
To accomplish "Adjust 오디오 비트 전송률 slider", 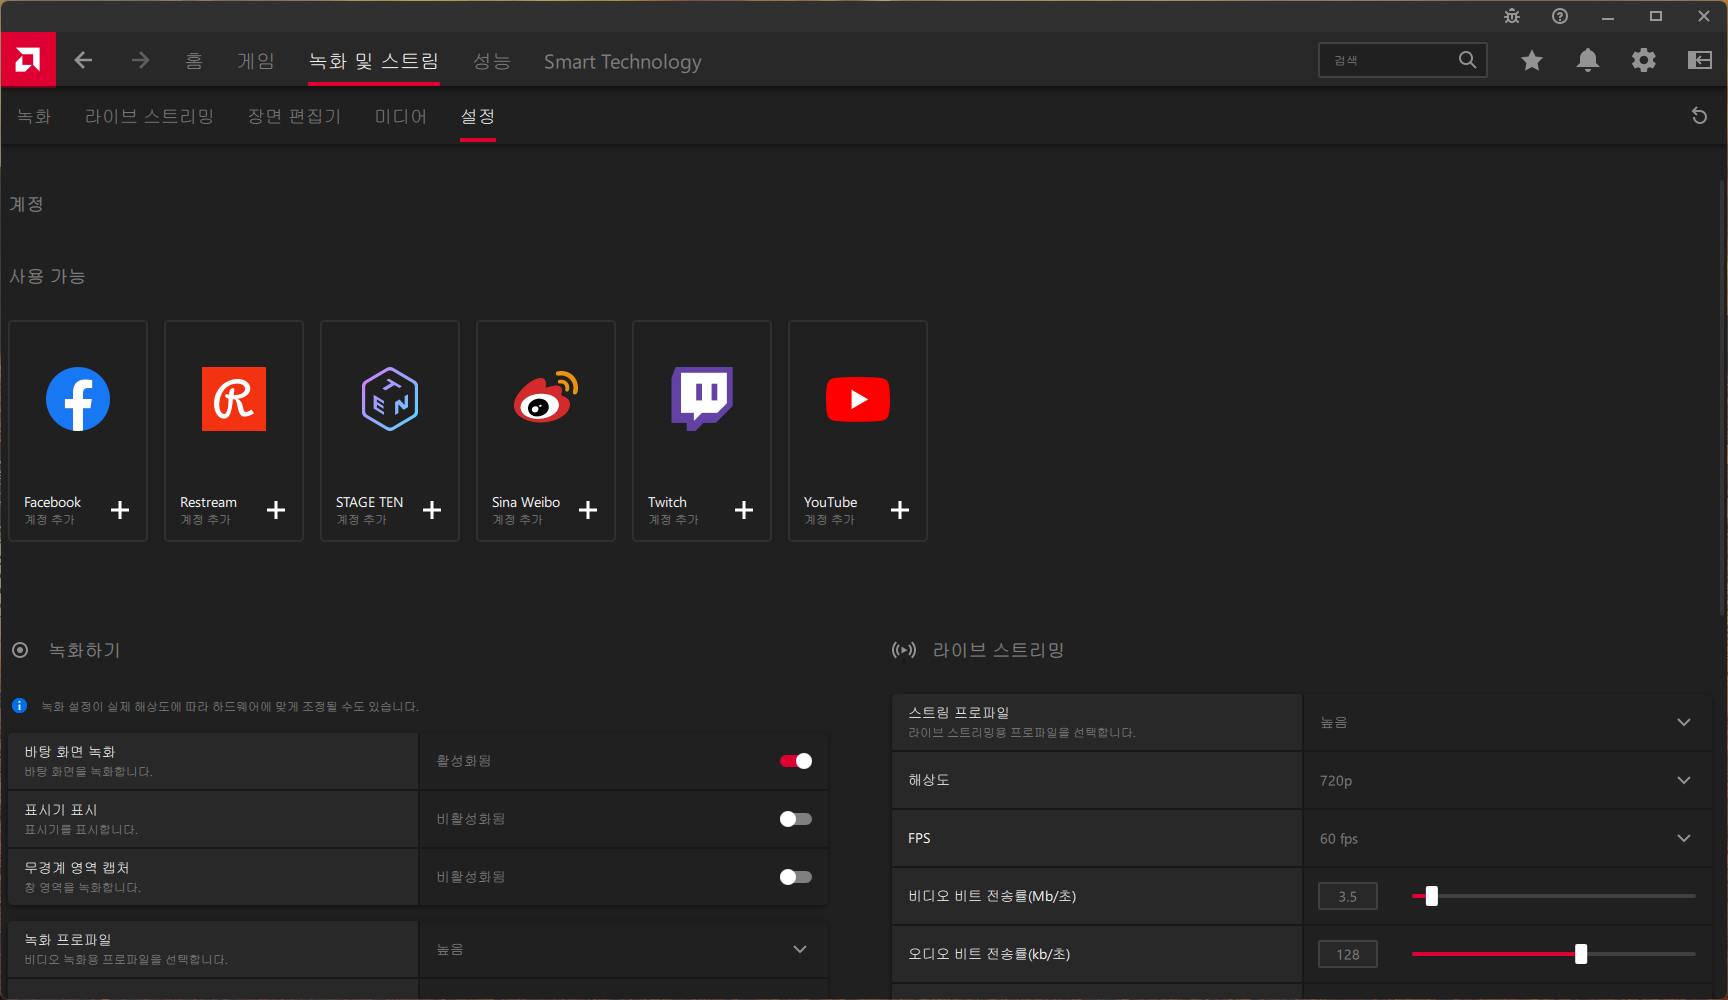I will click(x=1581, y=954).
